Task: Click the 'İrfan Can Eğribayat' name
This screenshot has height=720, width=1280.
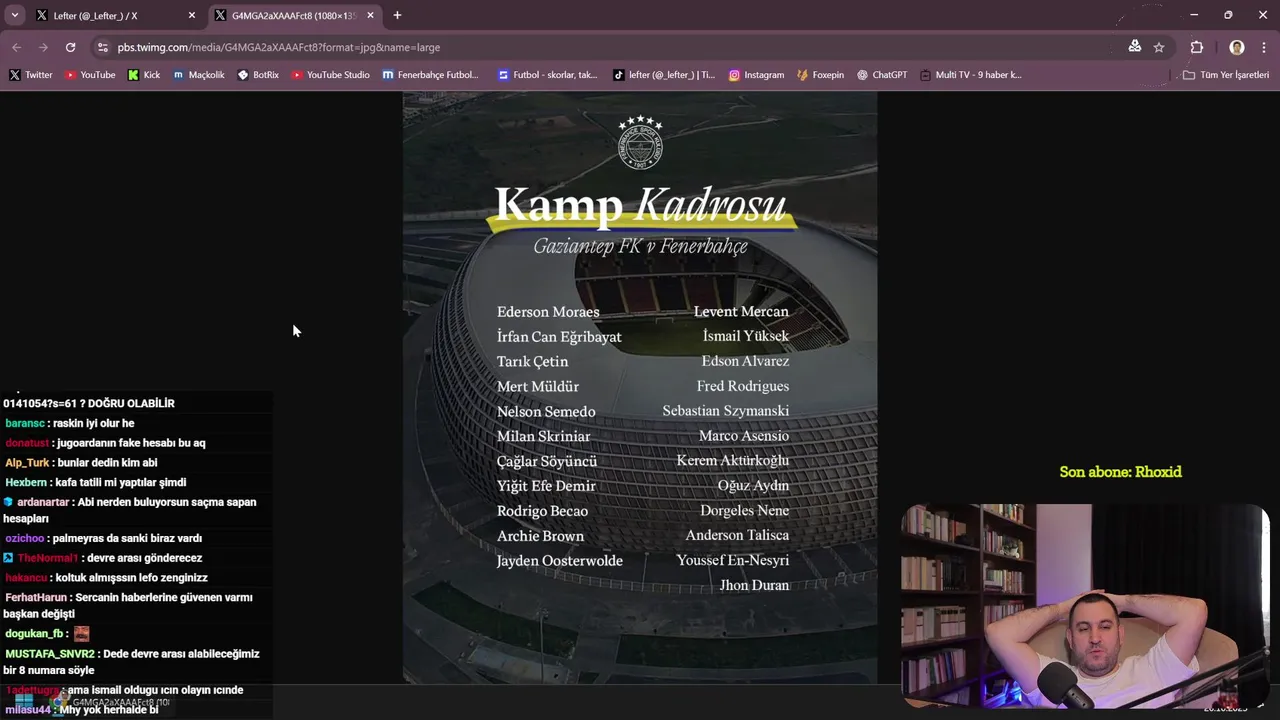Action: pos(559,337)
